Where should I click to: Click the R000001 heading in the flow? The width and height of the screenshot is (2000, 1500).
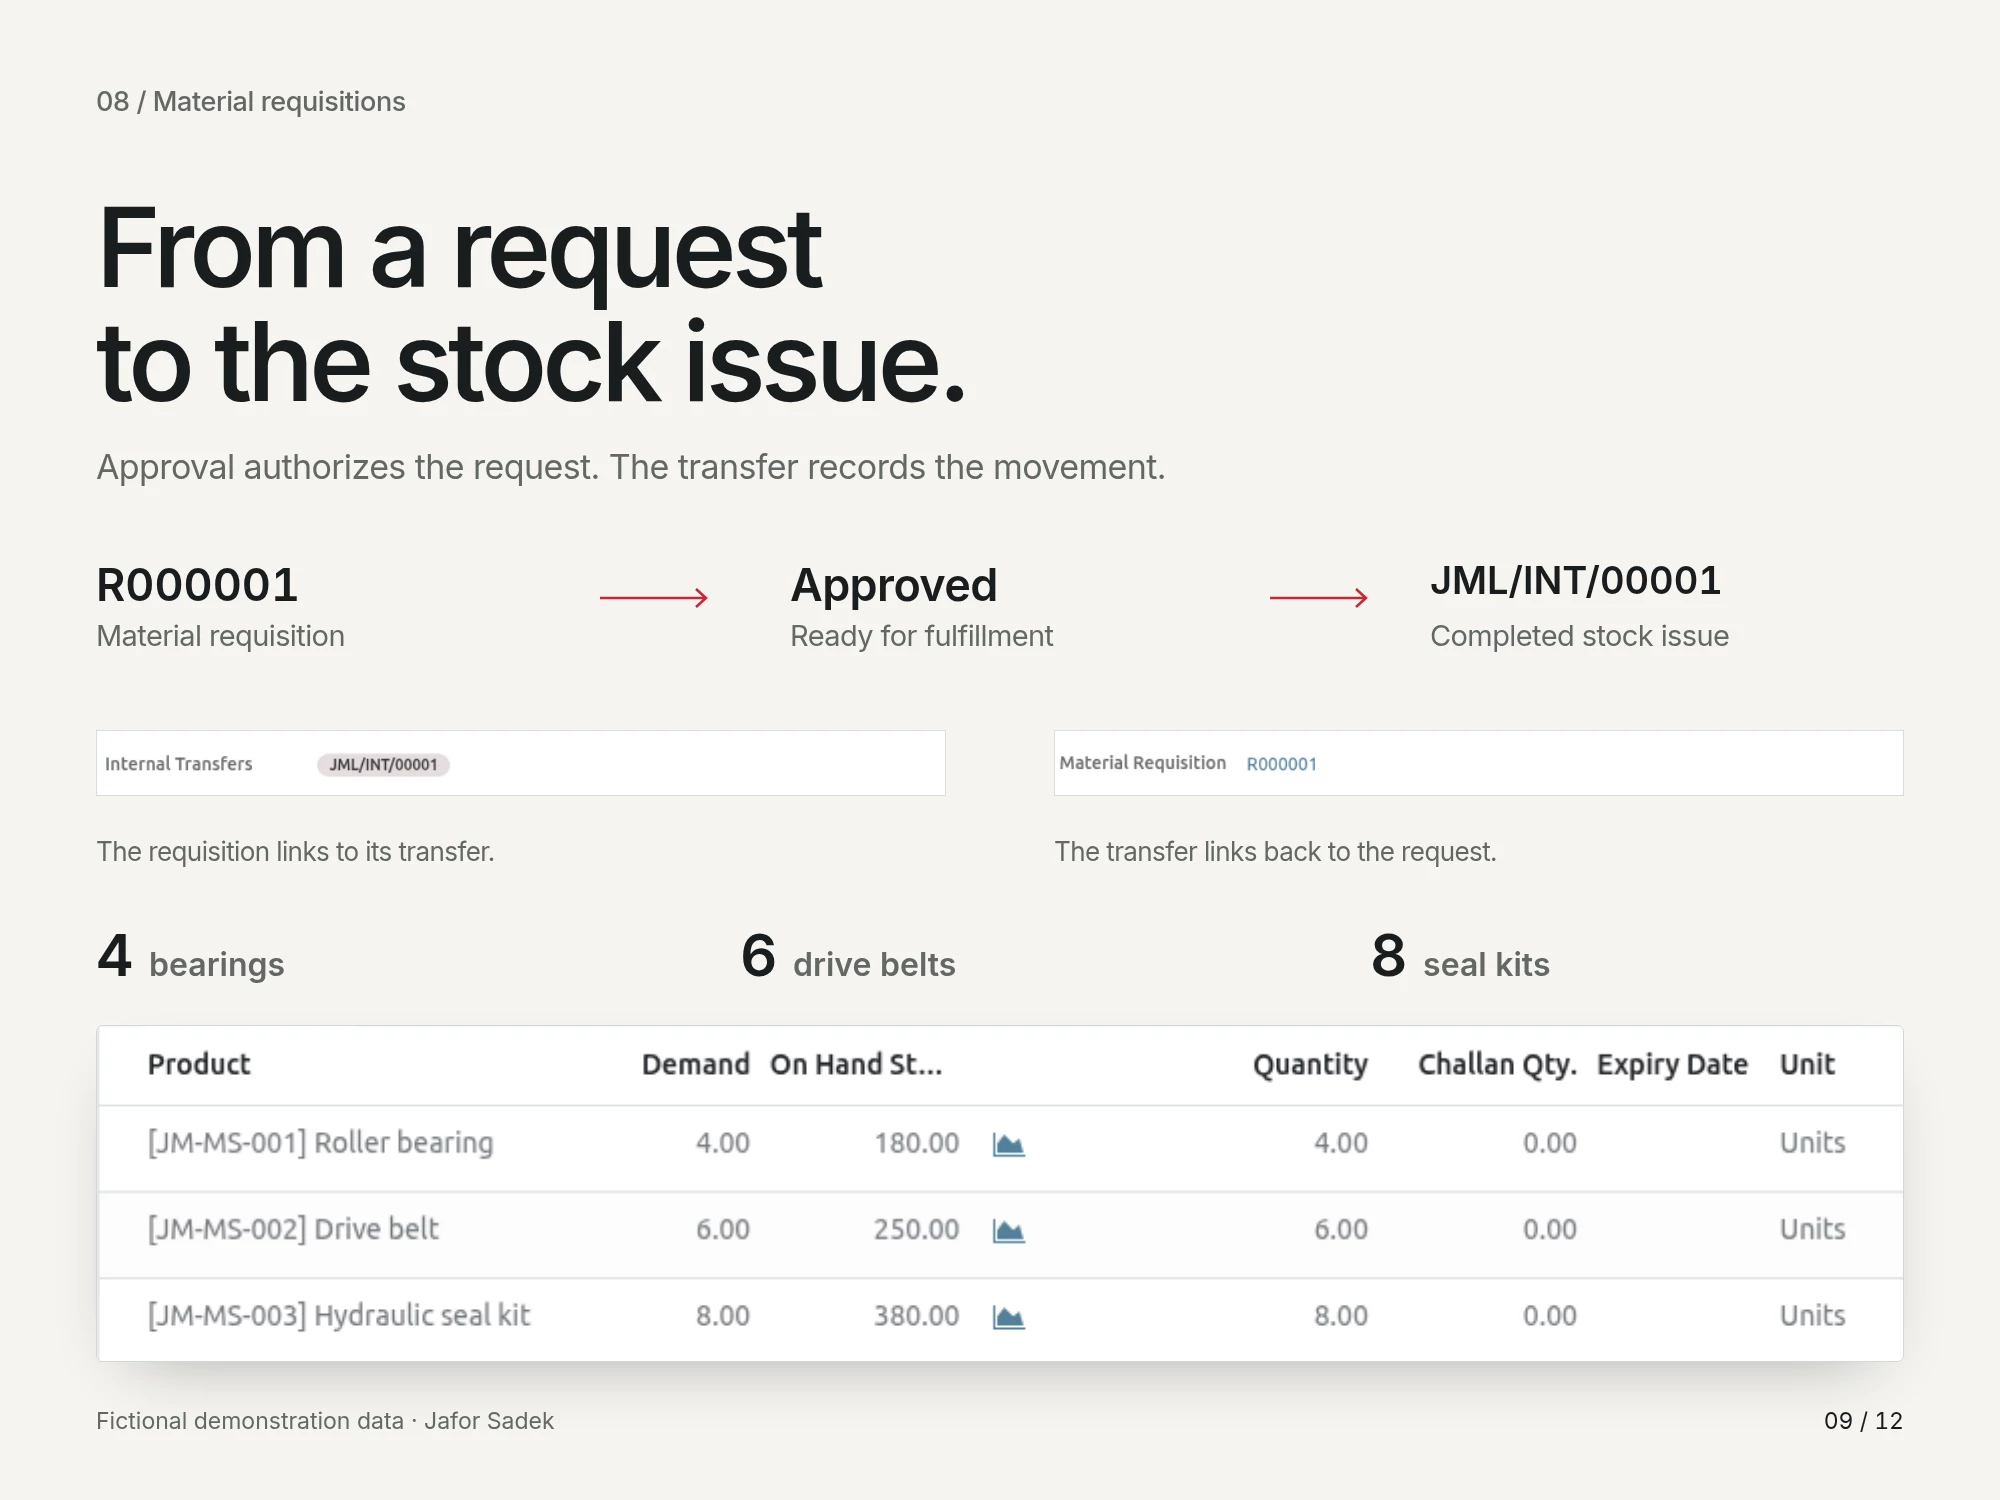pos(197,585)
